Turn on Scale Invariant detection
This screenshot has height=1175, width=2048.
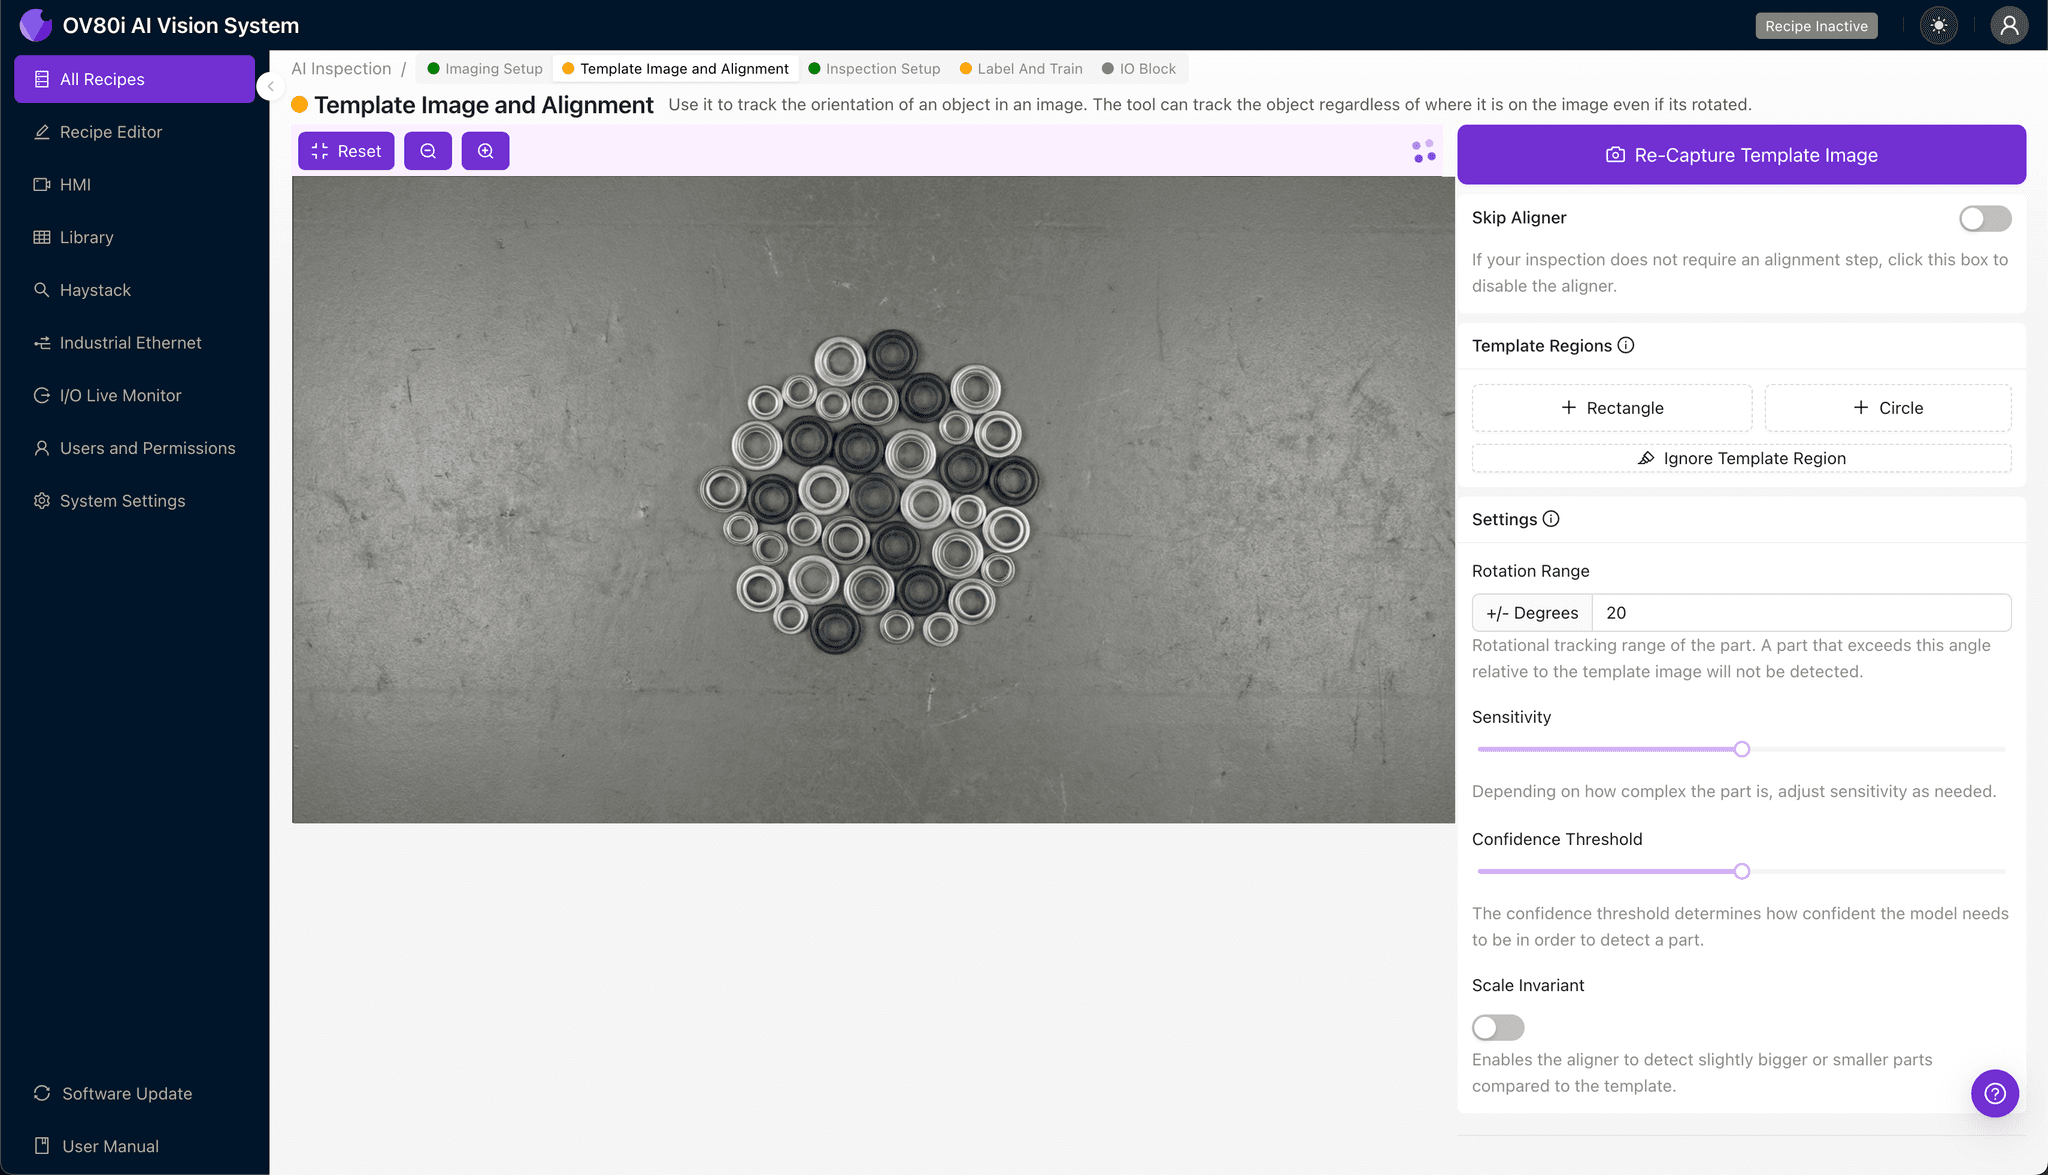(1497, 1027)
